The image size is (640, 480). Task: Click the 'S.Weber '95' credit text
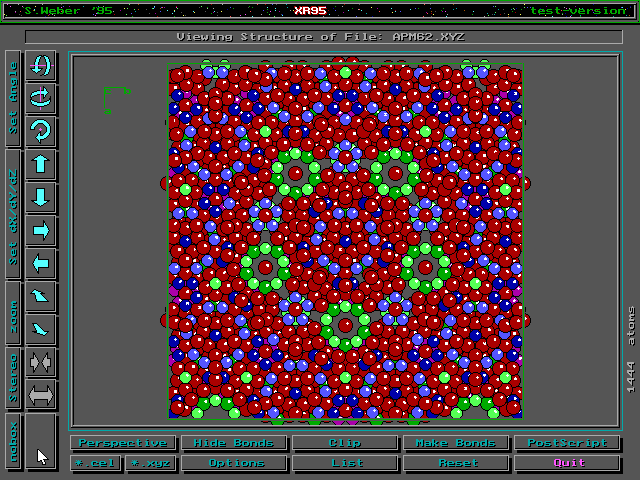point(69,11)
